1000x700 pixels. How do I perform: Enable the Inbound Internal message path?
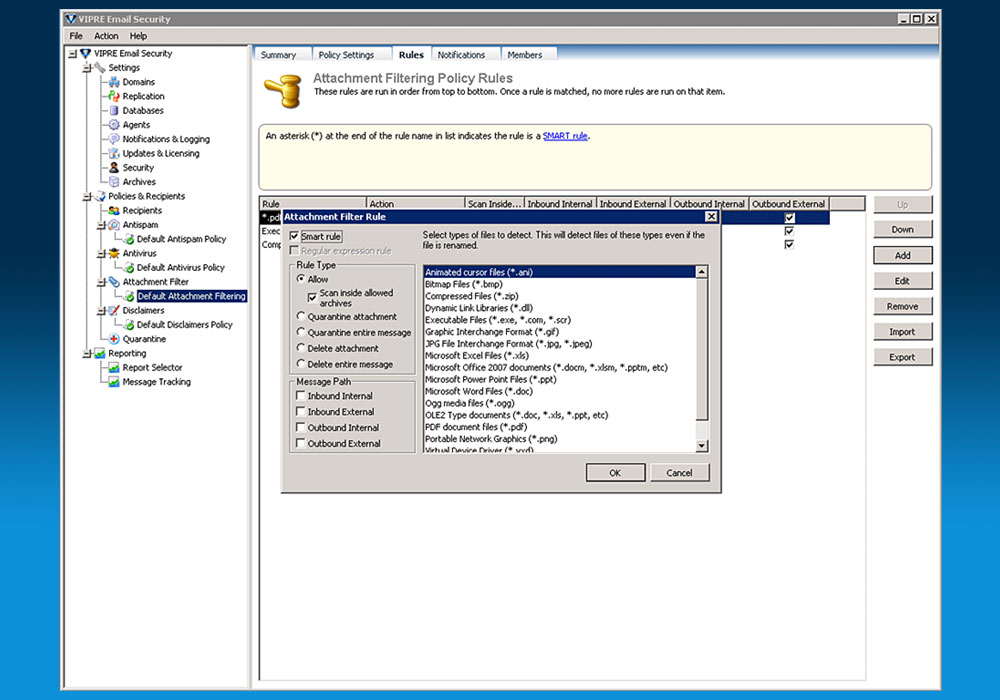pos(301,396)
